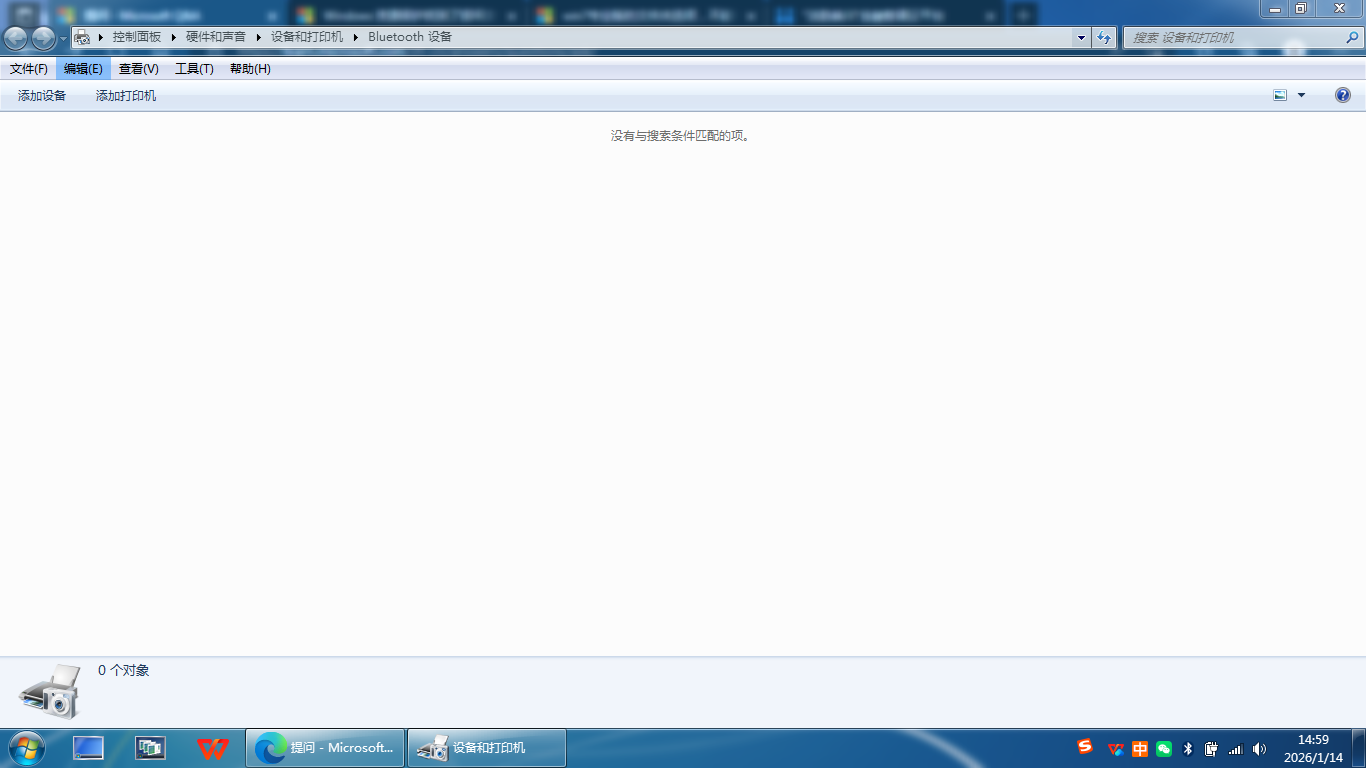Click the volume speaker tray icon
The height and width of the screenshot is (768, 1366).
(1259, 748)
